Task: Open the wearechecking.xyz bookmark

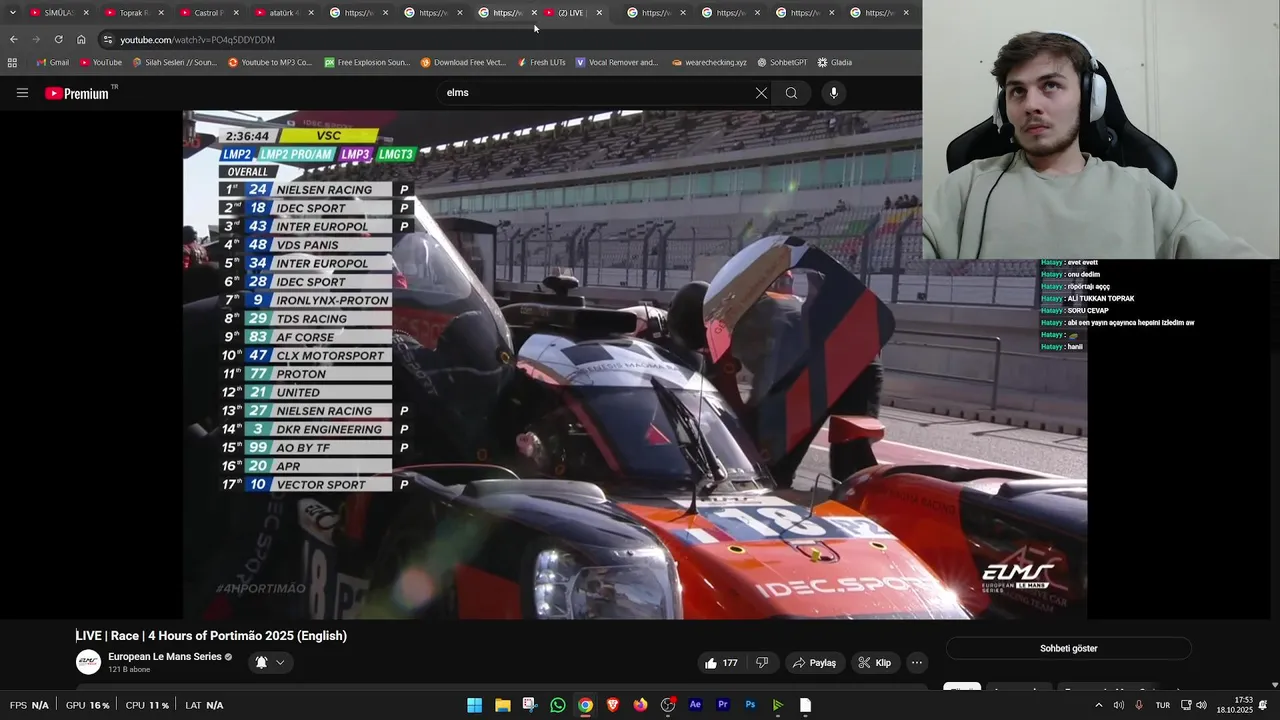Action: point(709,62)
